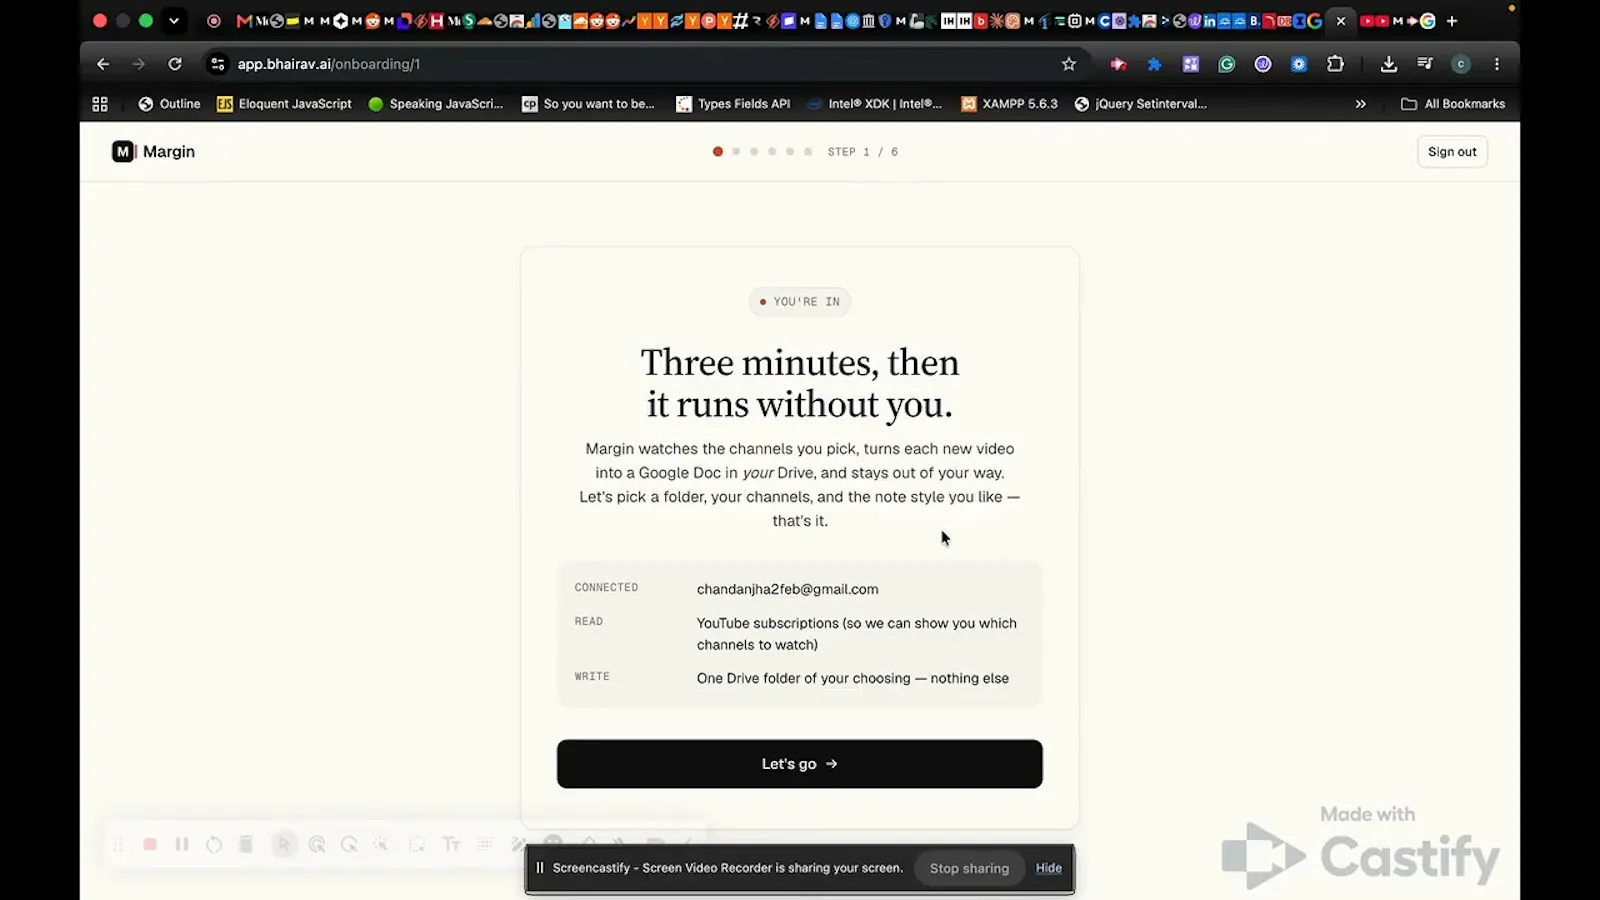The height and width of the screenshot is (900, 1600).
Task: Click the text about YouTube subscriptions
Action: 857,634
